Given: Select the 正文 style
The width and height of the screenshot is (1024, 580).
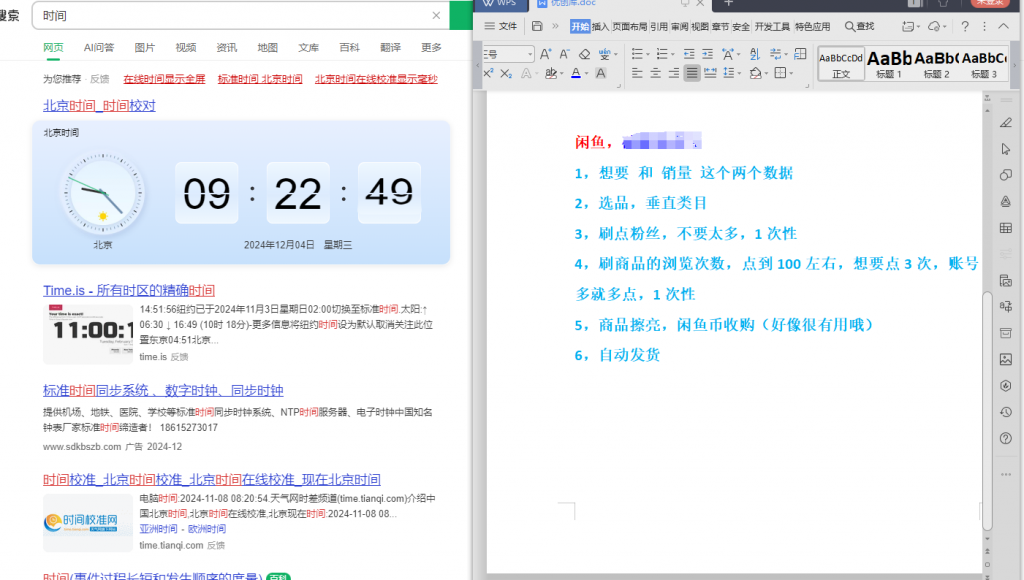Looking at the screenshot, I should (841, 64).
